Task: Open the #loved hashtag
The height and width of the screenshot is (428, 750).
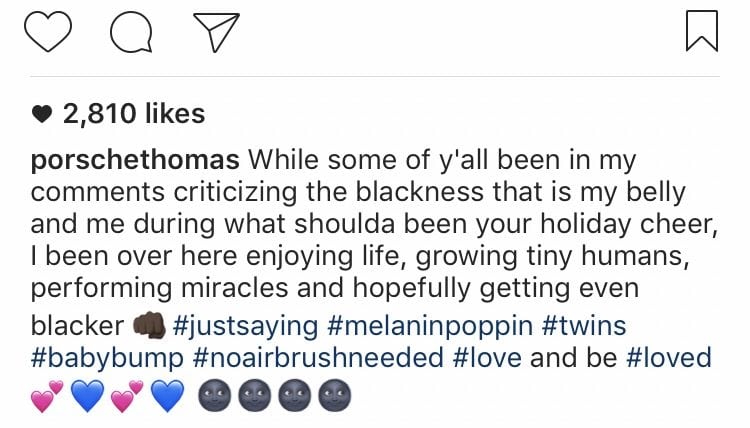Action: (669, 357)
